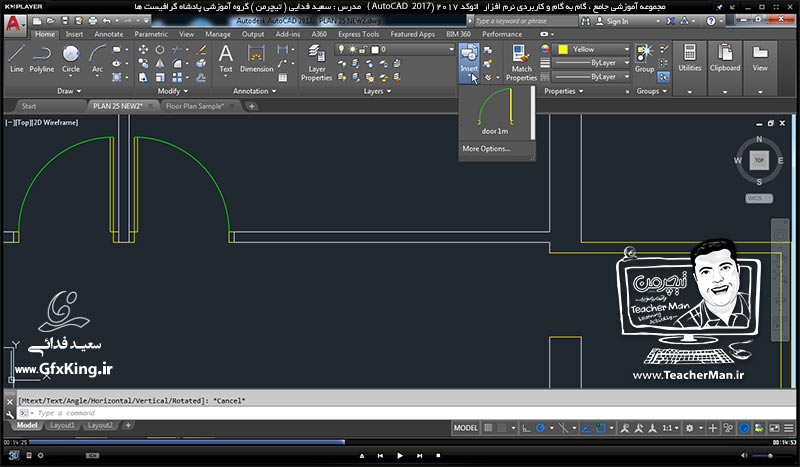
Task: Switch to the Manage ribbon tab
Action: coord(218,34)
